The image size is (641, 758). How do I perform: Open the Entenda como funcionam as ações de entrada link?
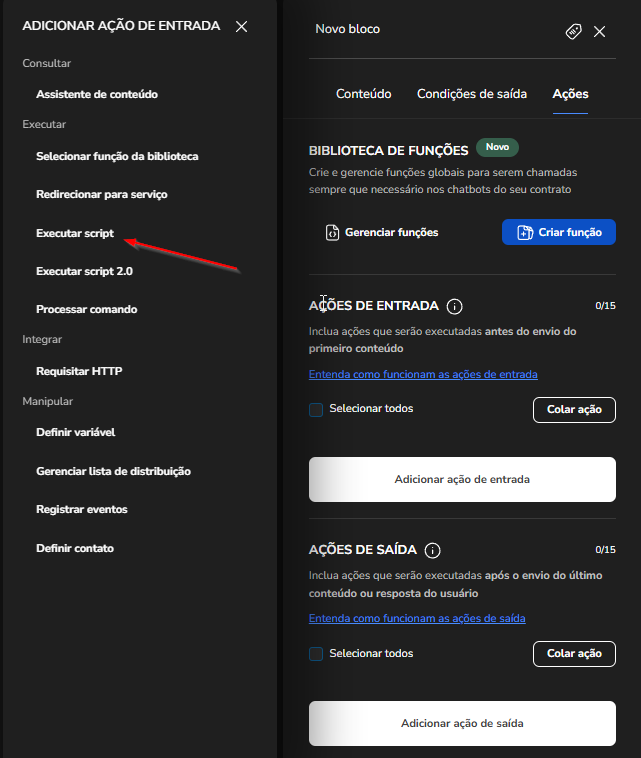[x=423, y=374]
